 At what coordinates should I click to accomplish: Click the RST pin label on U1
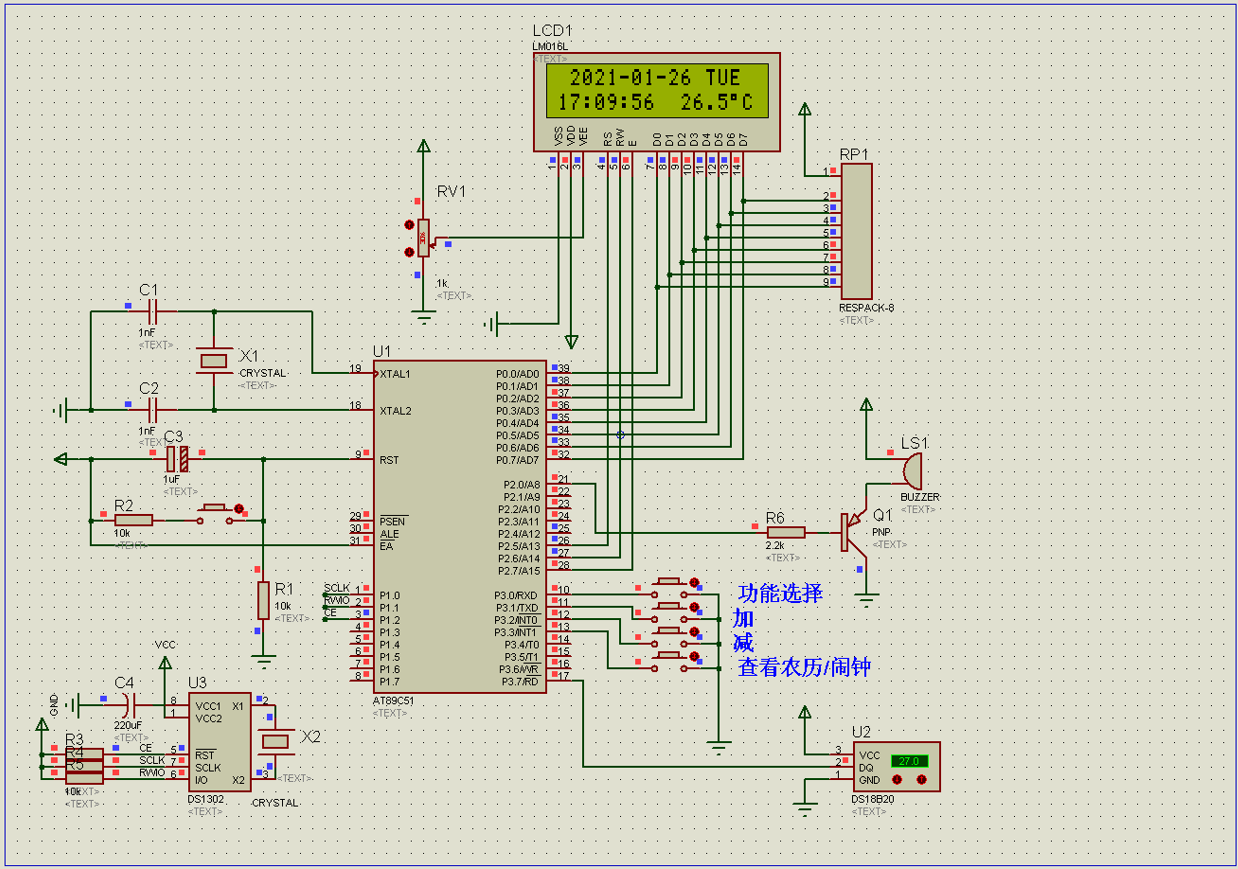pyautogui.click(x=388, y=460)
